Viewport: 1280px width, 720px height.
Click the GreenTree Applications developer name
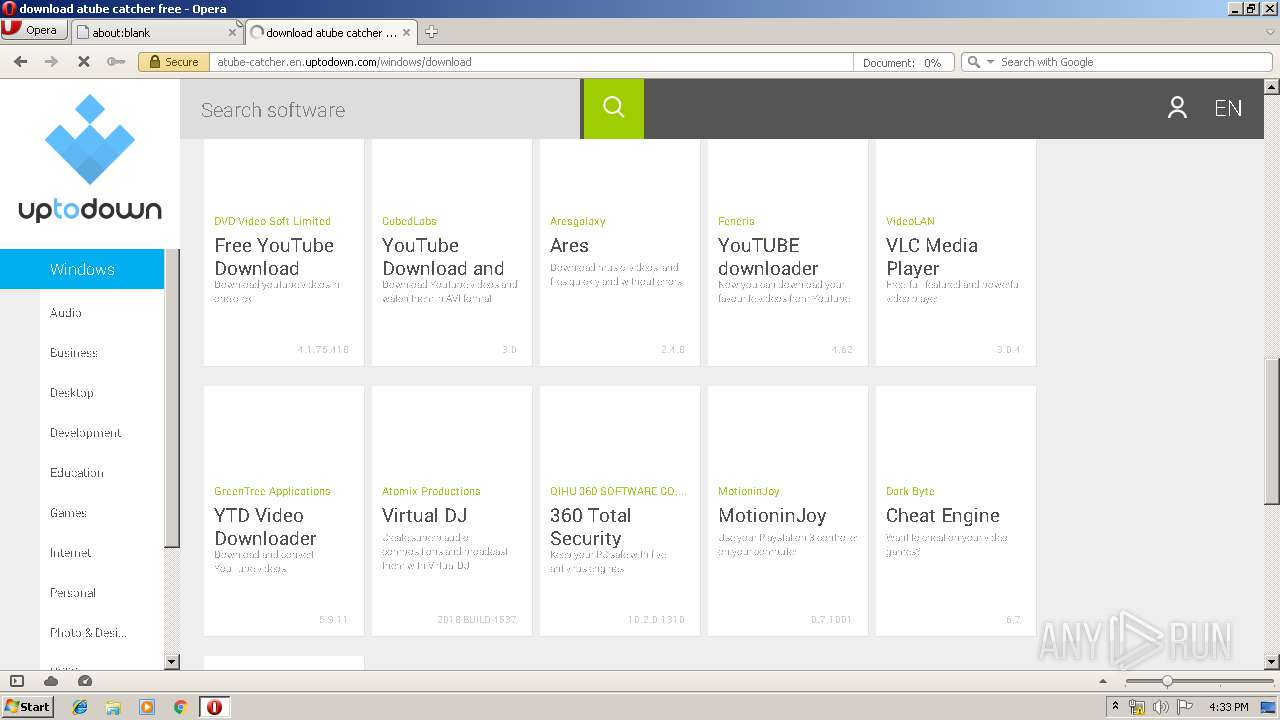tap(272, 491)
